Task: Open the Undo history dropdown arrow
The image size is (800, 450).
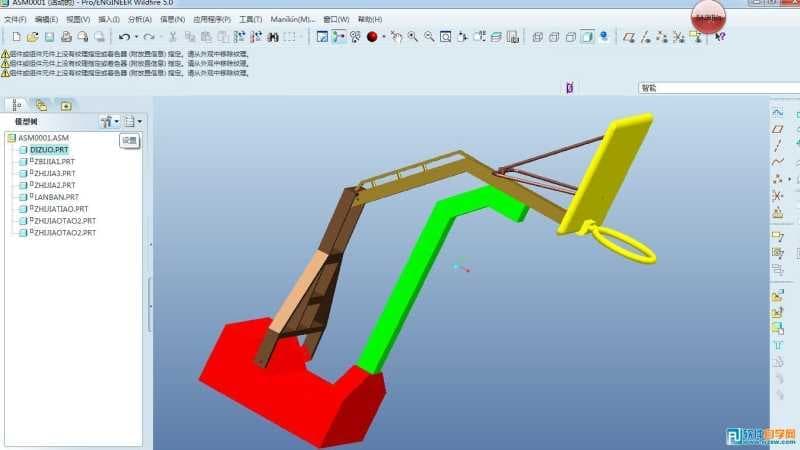Action: pos(136,37)
